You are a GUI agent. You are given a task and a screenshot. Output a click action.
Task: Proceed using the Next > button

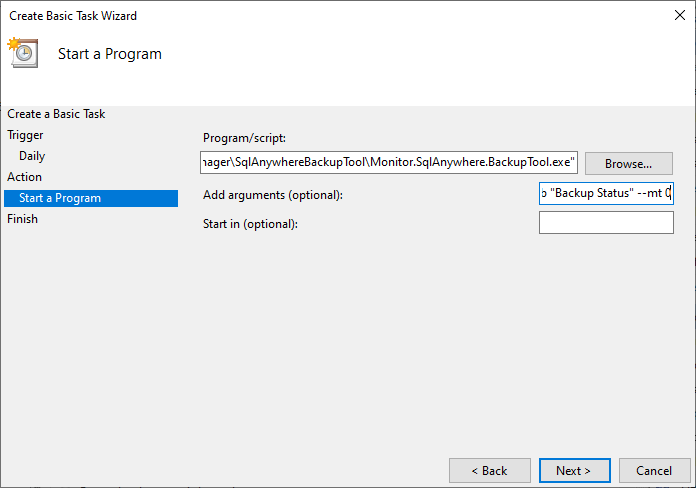coord(574,470)
